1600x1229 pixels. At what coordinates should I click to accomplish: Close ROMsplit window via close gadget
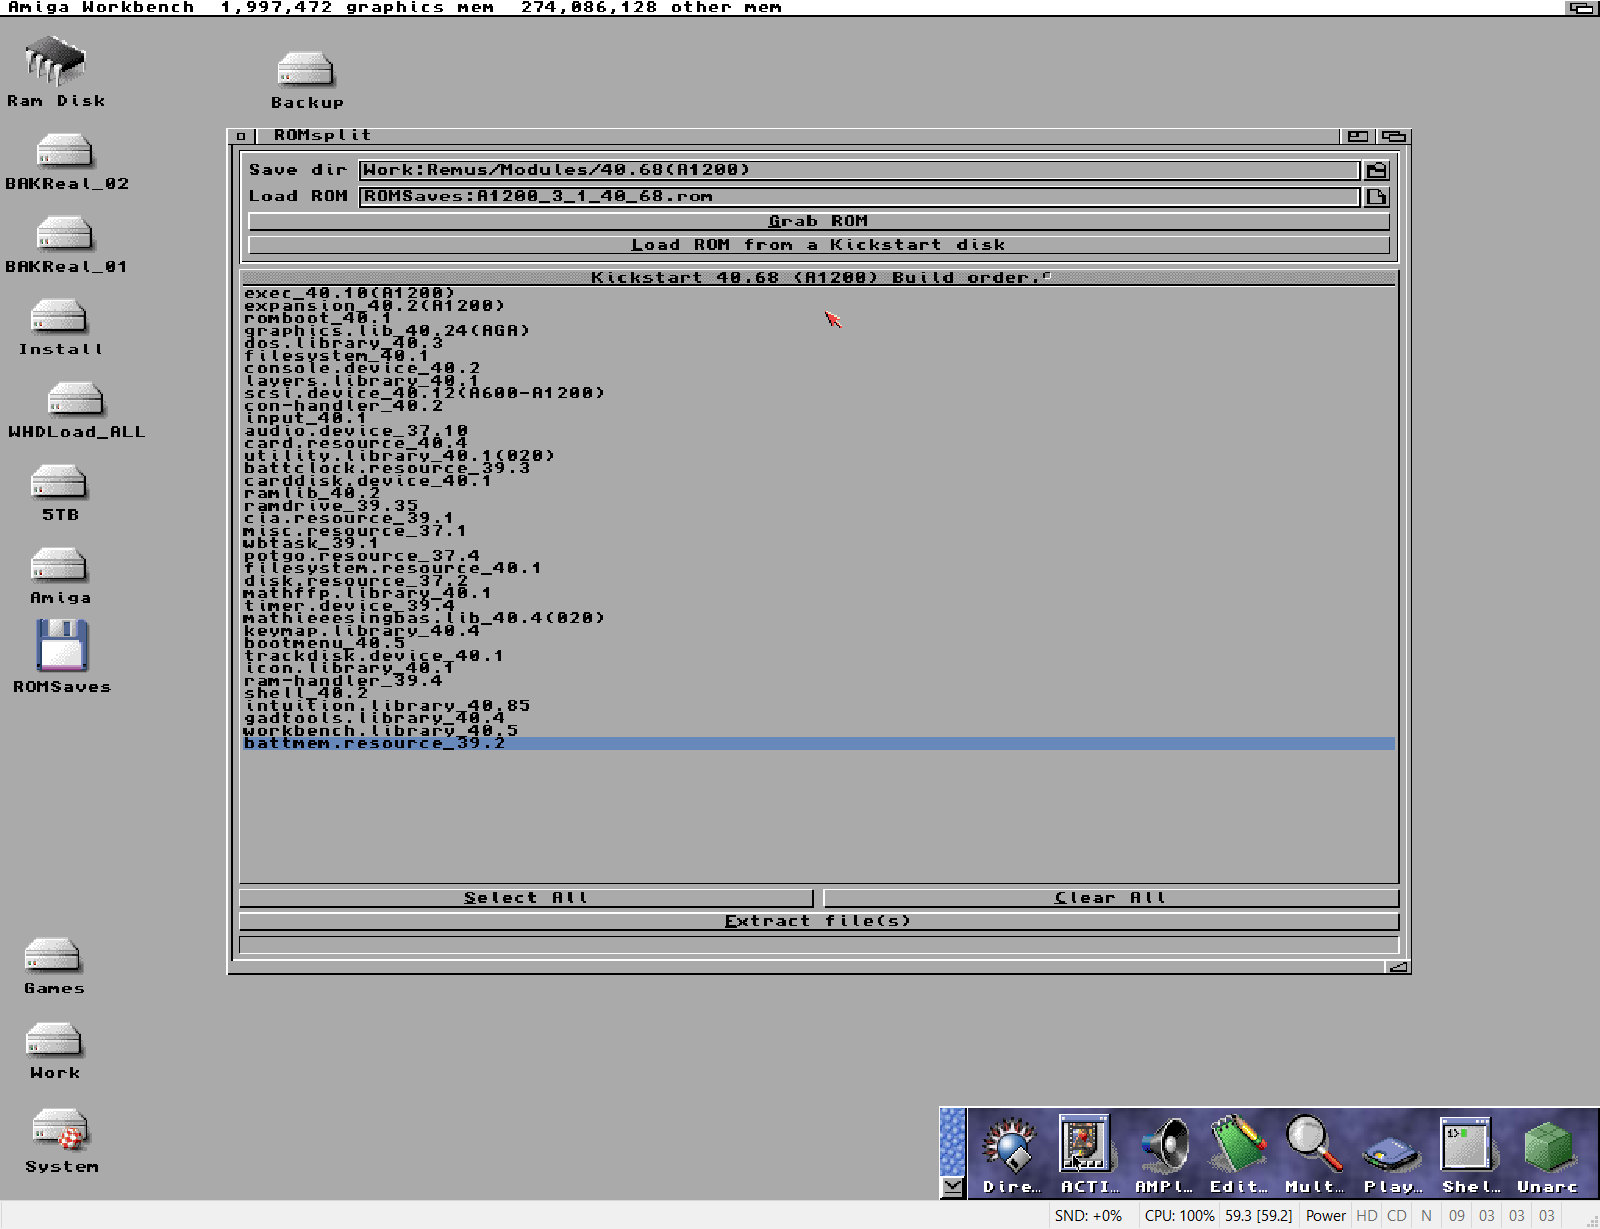[x=240, y=136]
